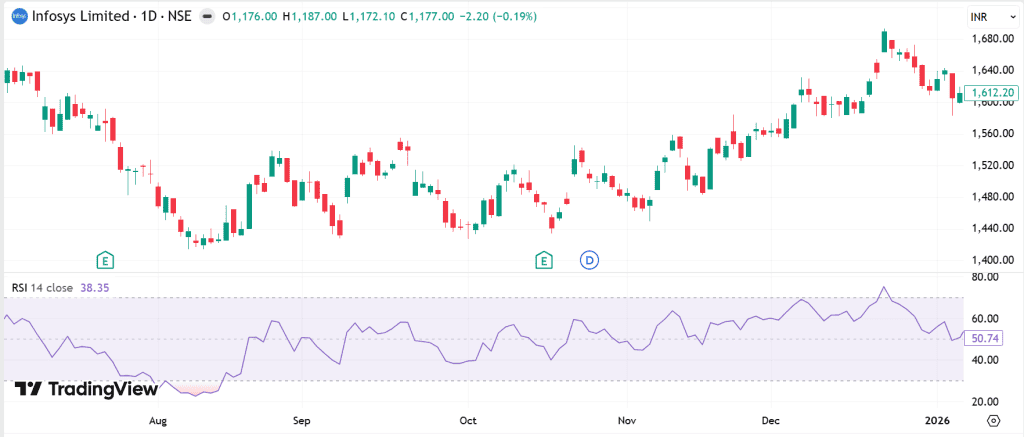This screenshot has width=1024, height=437.
Task: Click the Infosys Limited · 1D · NSE title
Action: point(112,16)
